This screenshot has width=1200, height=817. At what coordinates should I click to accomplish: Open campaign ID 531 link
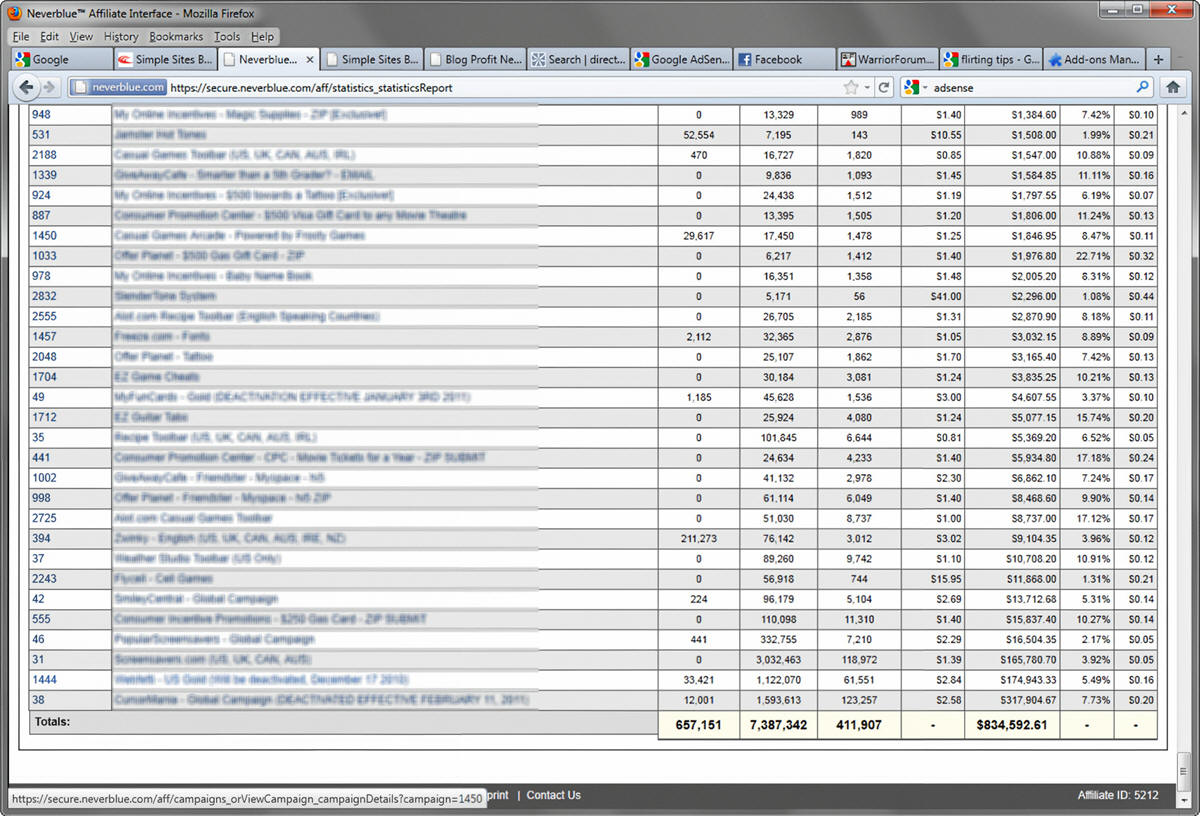(41, 135)
